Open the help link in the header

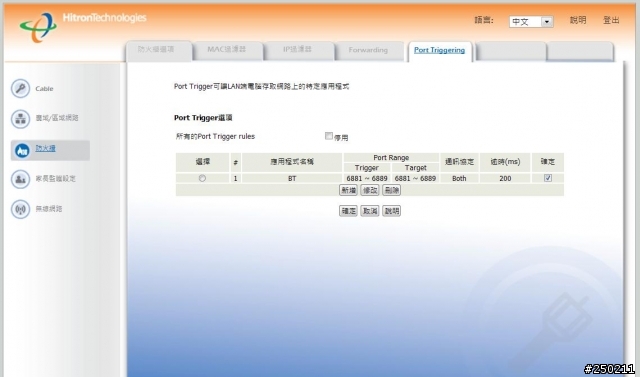point(578,20)
